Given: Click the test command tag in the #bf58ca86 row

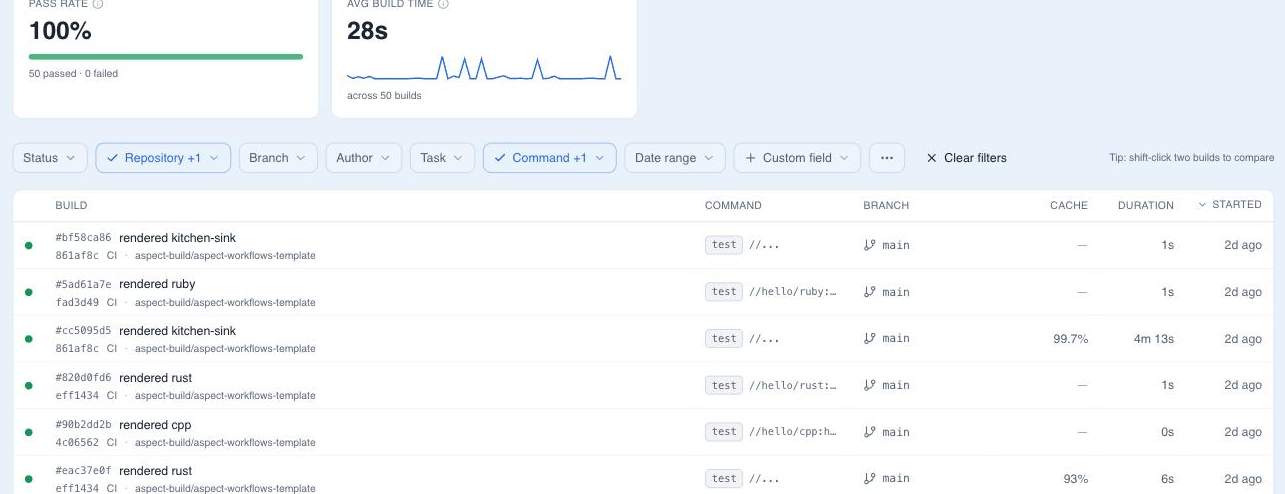Looking at the screenshot, I should point(724,245).
